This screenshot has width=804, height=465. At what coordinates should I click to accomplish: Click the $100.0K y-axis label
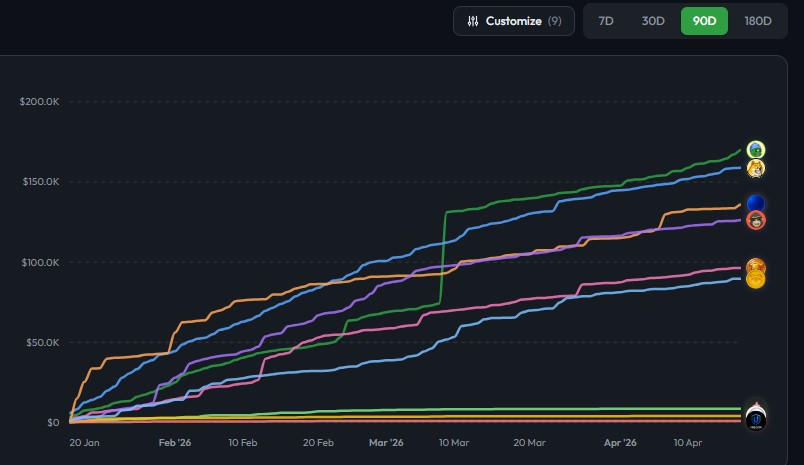click(x=40, y=262)
